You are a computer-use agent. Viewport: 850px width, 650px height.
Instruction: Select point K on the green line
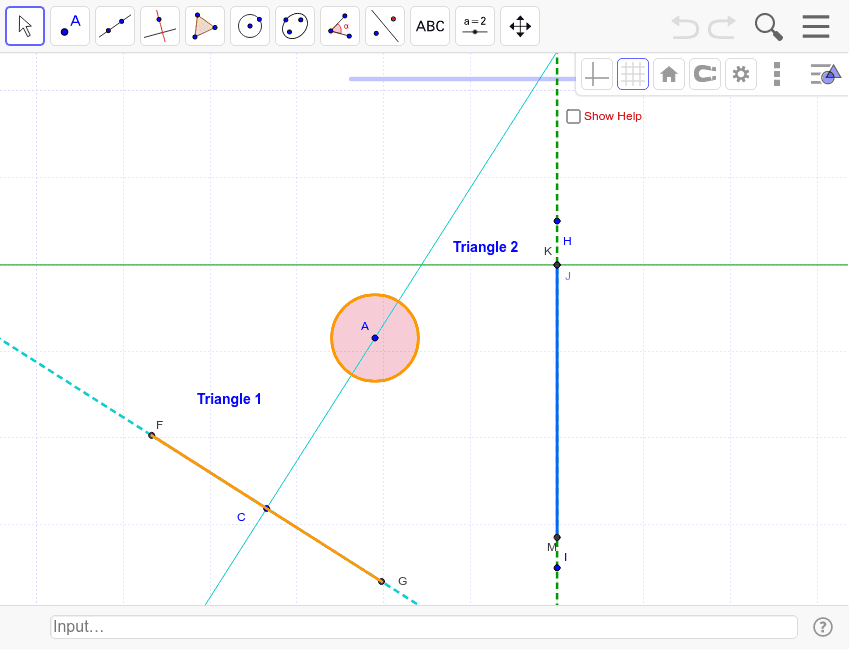pyautogui.click(x=557, y=265)
